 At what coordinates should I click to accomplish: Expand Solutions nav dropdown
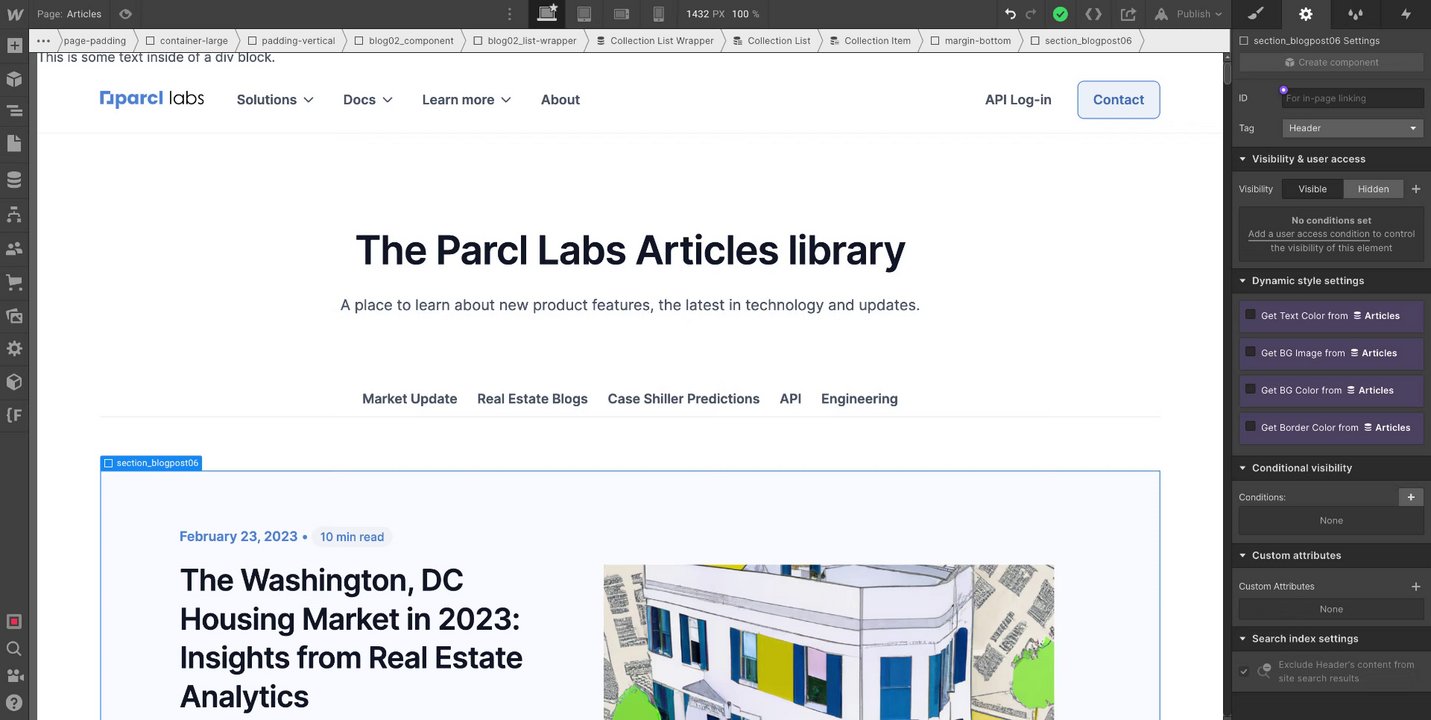tap(275, 100)
